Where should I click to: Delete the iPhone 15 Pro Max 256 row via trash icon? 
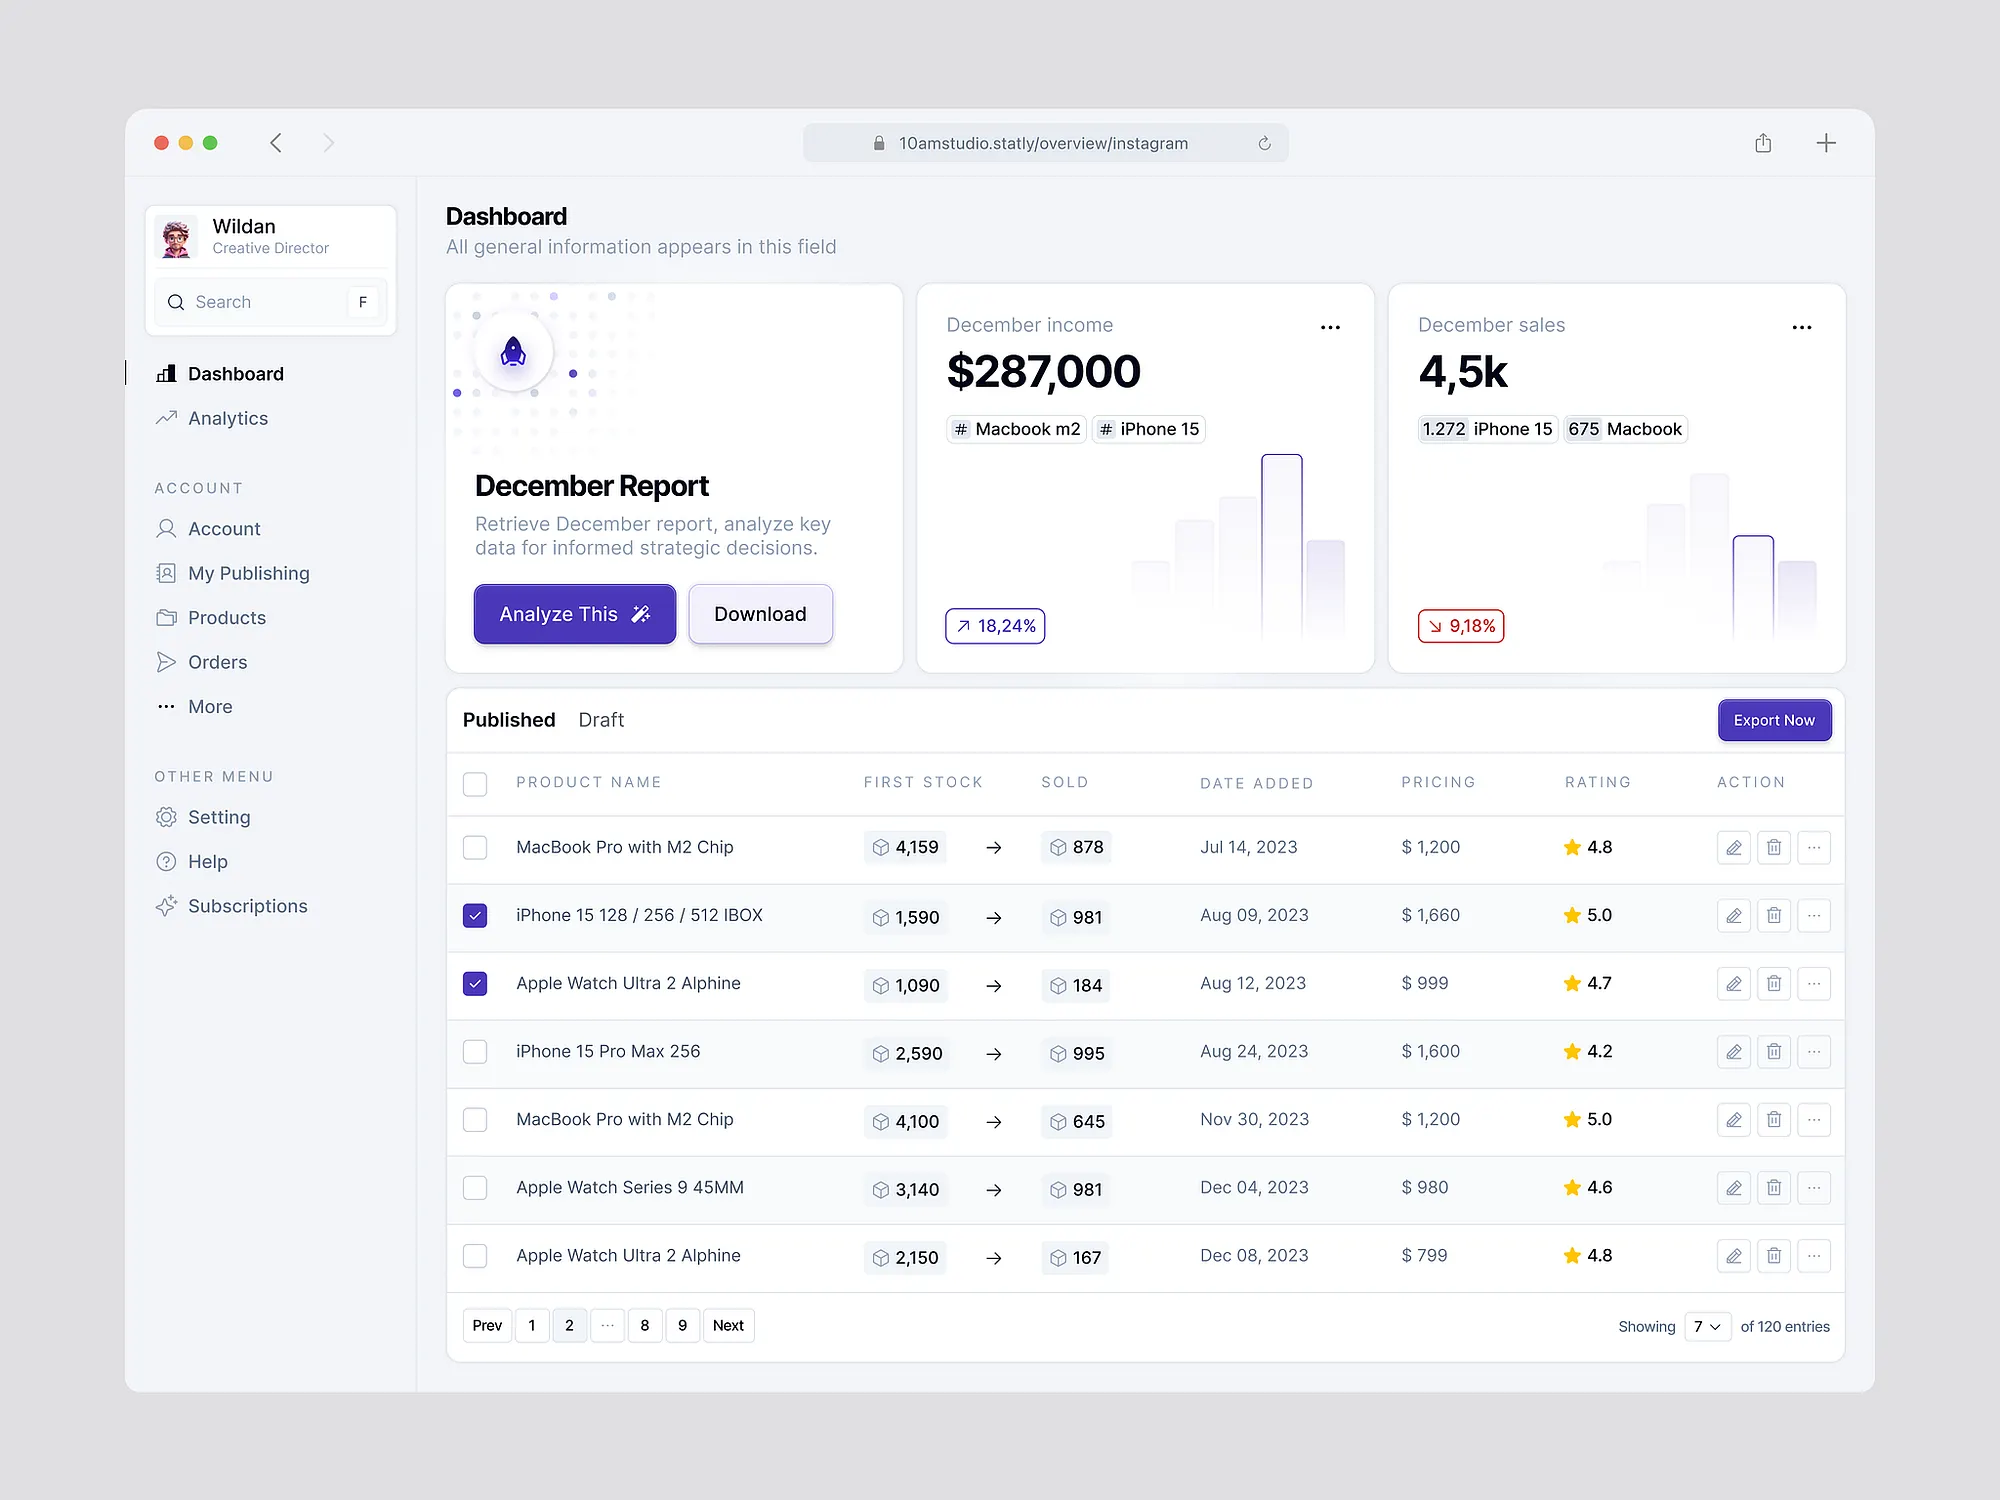point(1773,1052)
